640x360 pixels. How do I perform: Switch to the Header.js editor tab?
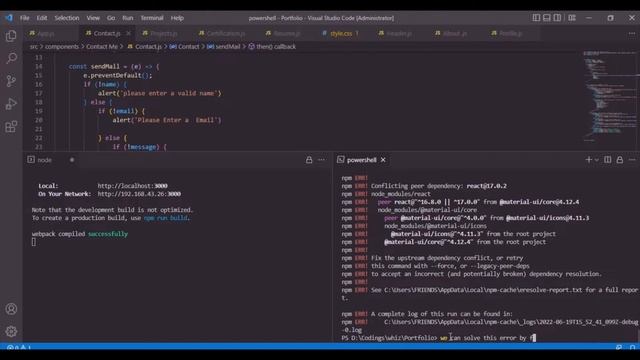pos(399,33)
